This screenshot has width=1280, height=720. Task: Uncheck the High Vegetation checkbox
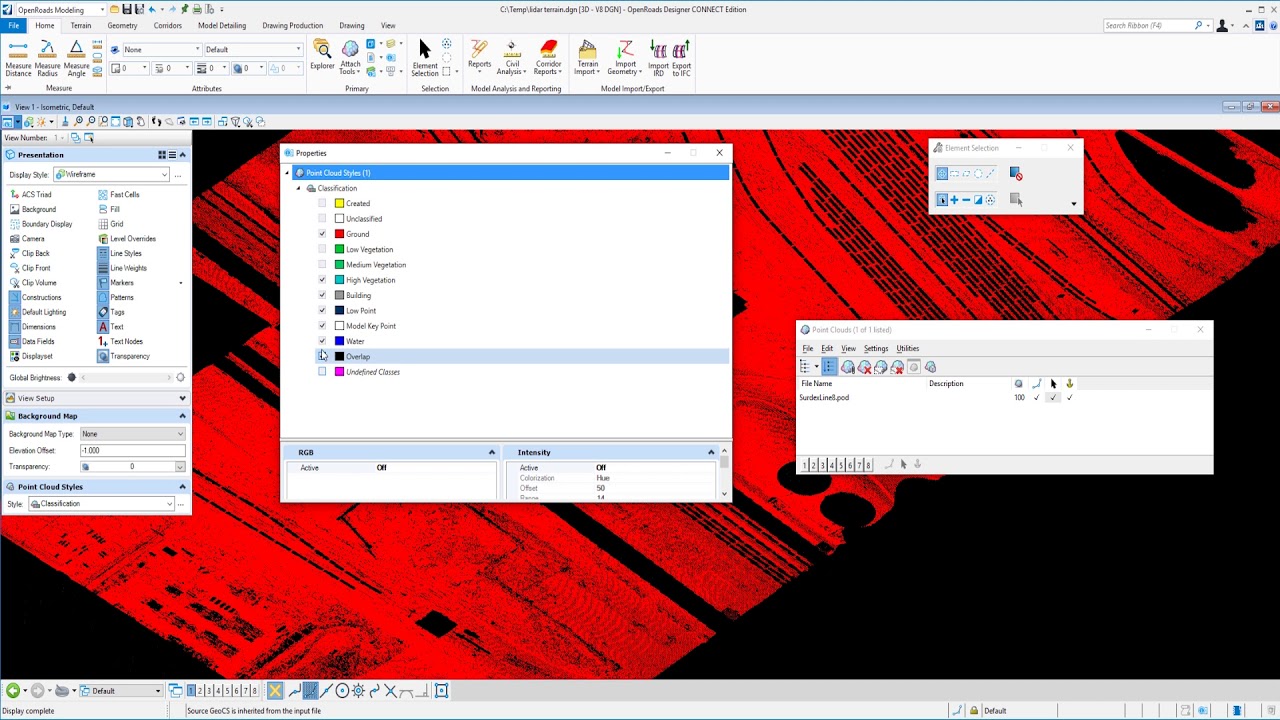point(322,280)
